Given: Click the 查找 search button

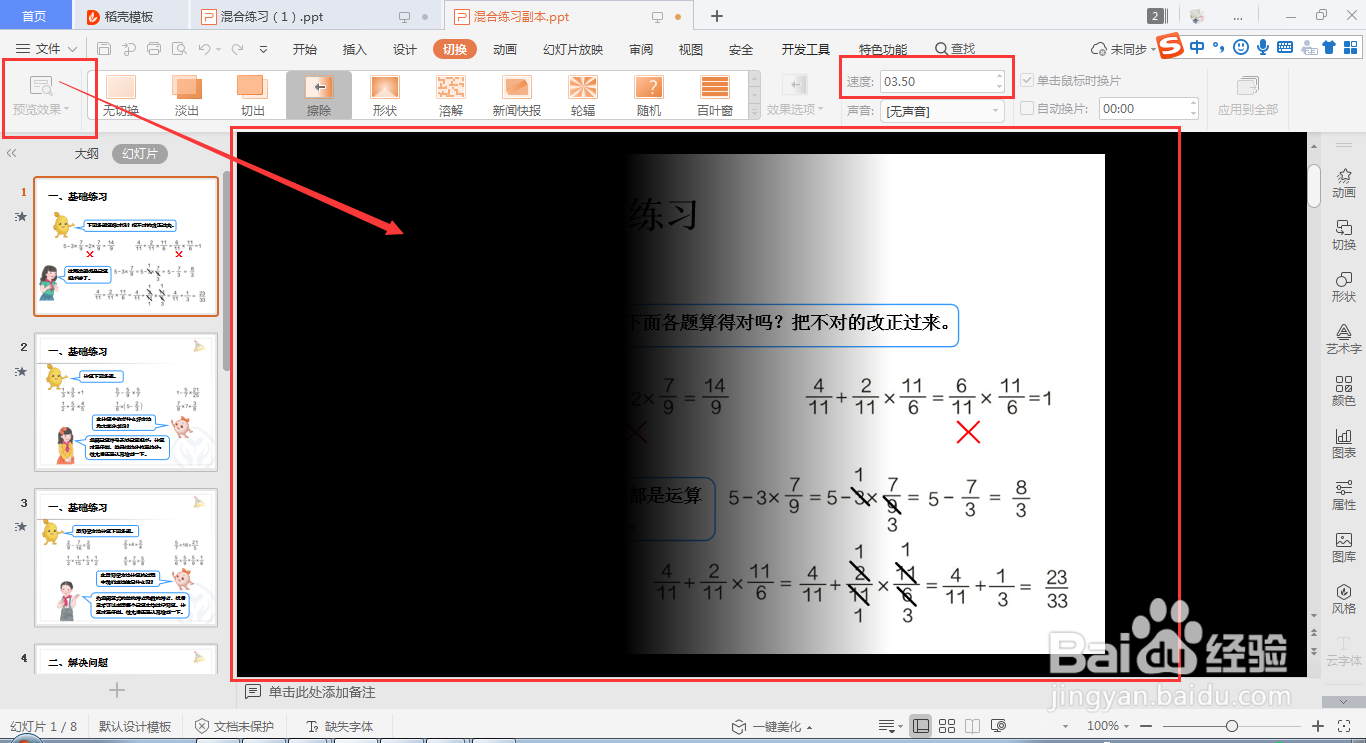Looking at the screenshot, I should click(x=955, y=49).
